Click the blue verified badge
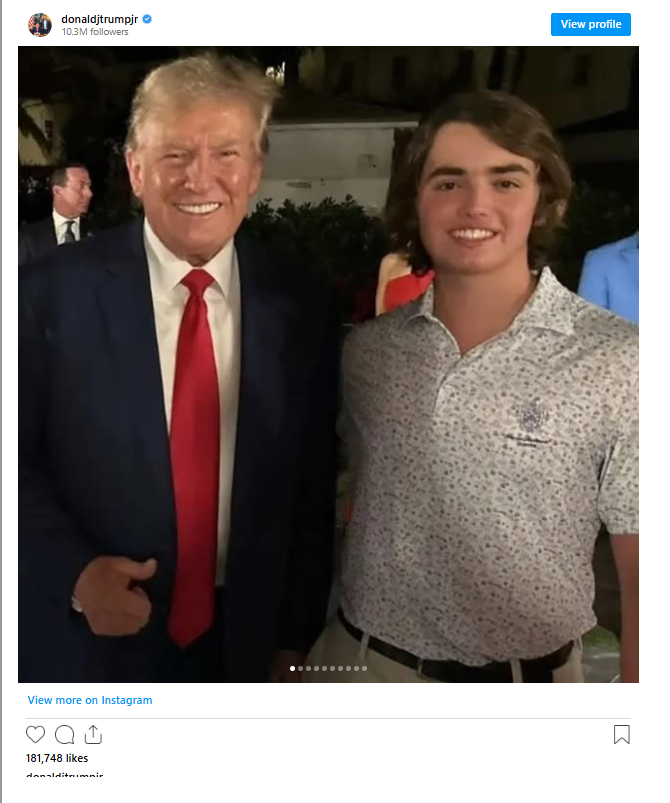670x803 pixels. [147, 19]
